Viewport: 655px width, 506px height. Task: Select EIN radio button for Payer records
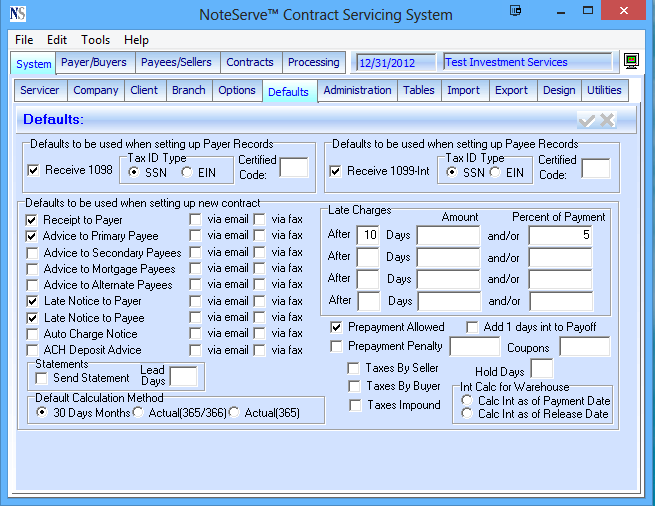tap(187, 172)
